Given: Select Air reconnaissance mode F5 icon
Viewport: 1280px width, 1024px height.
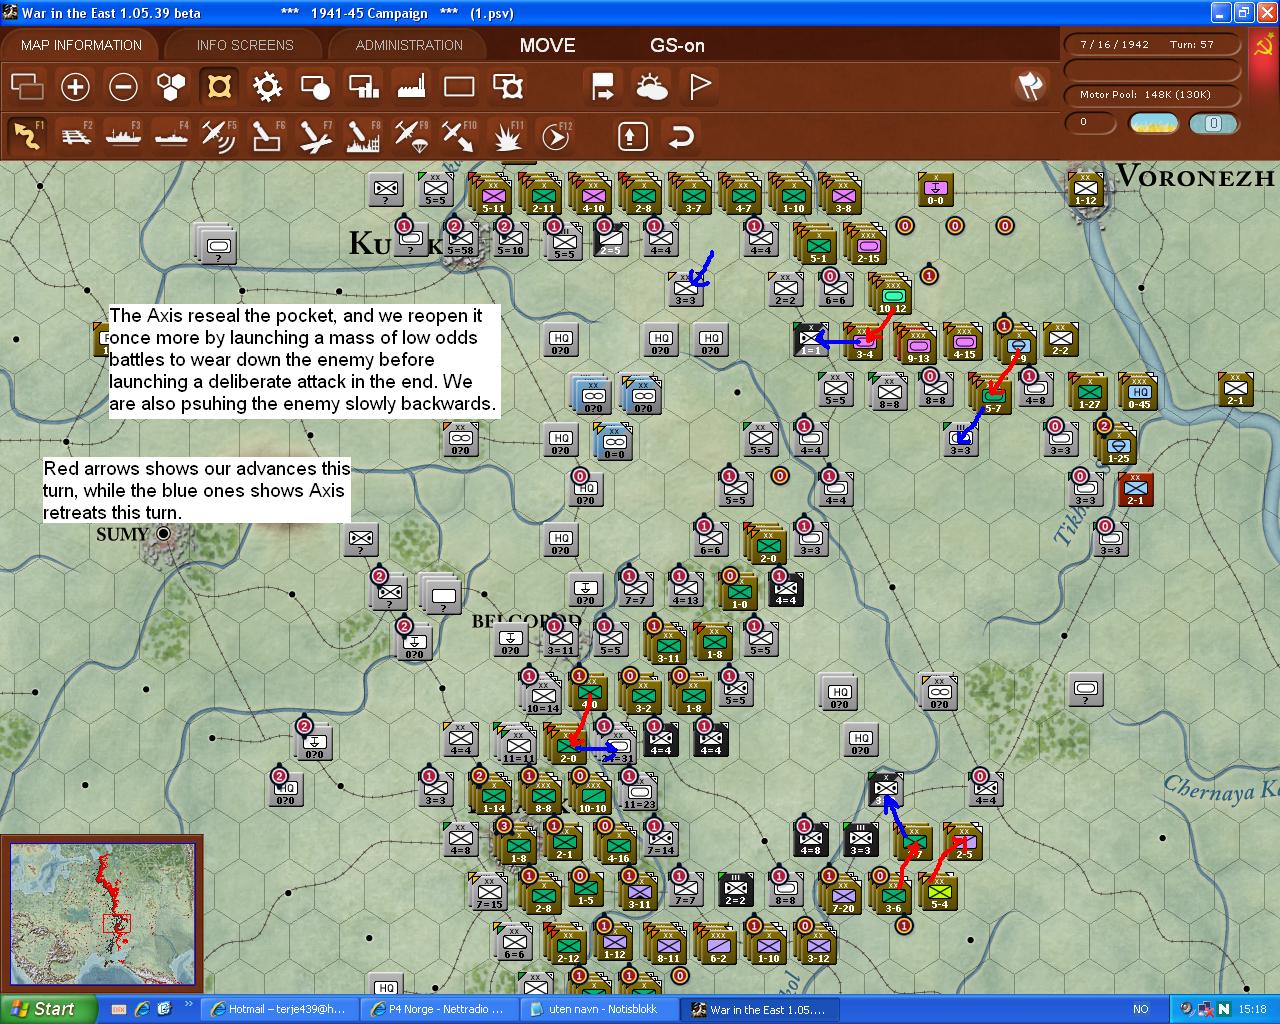Looking at the screenshot, I should click(219, 135).
